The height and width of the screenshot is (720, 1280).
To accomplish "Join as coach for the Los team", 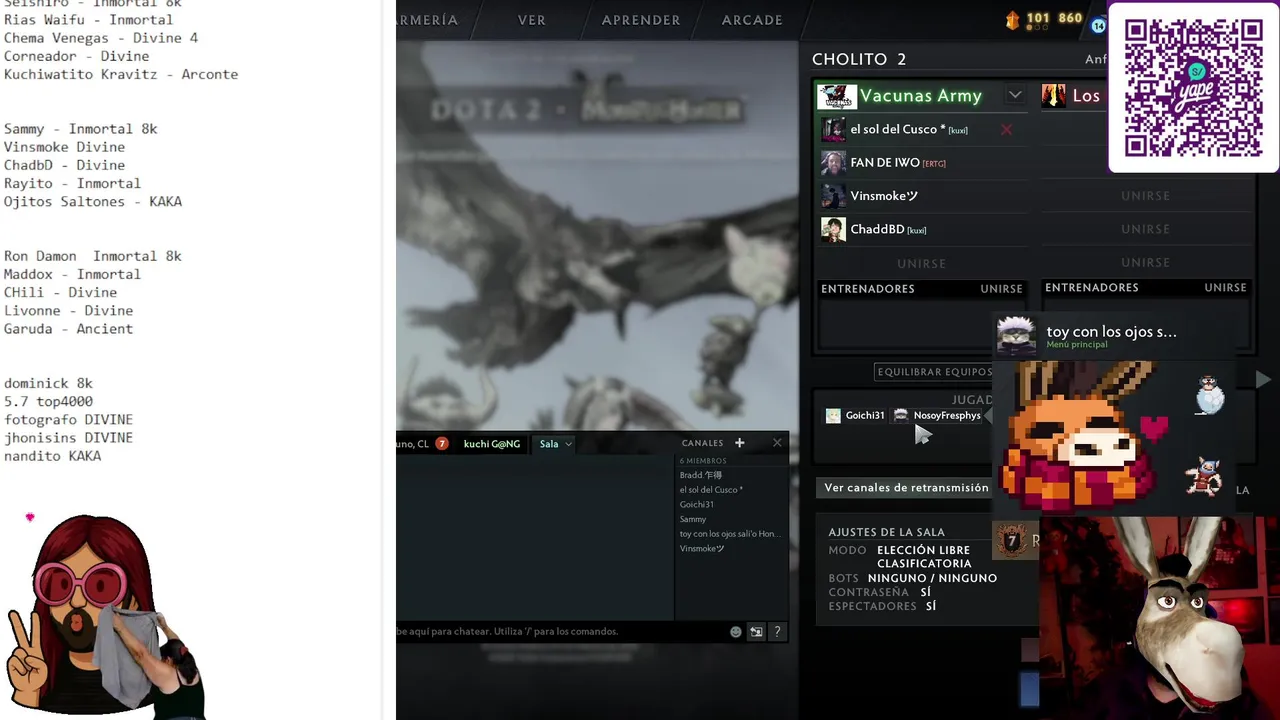I will click(1225, 287).
